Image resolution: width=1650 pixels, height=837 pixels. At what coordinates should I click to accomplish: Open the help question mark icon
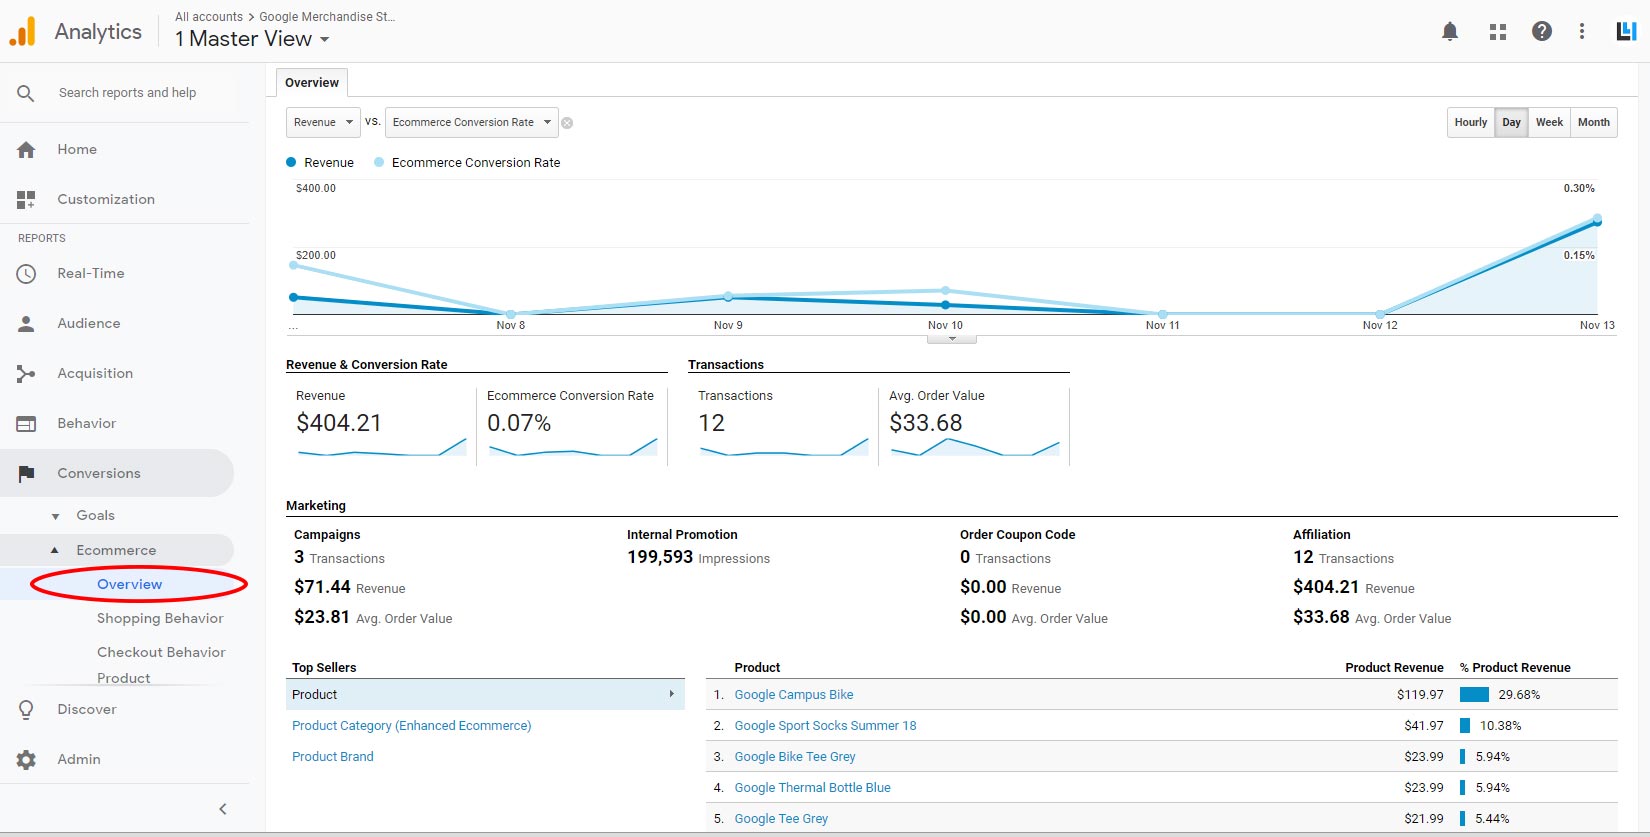[1541, 32]
